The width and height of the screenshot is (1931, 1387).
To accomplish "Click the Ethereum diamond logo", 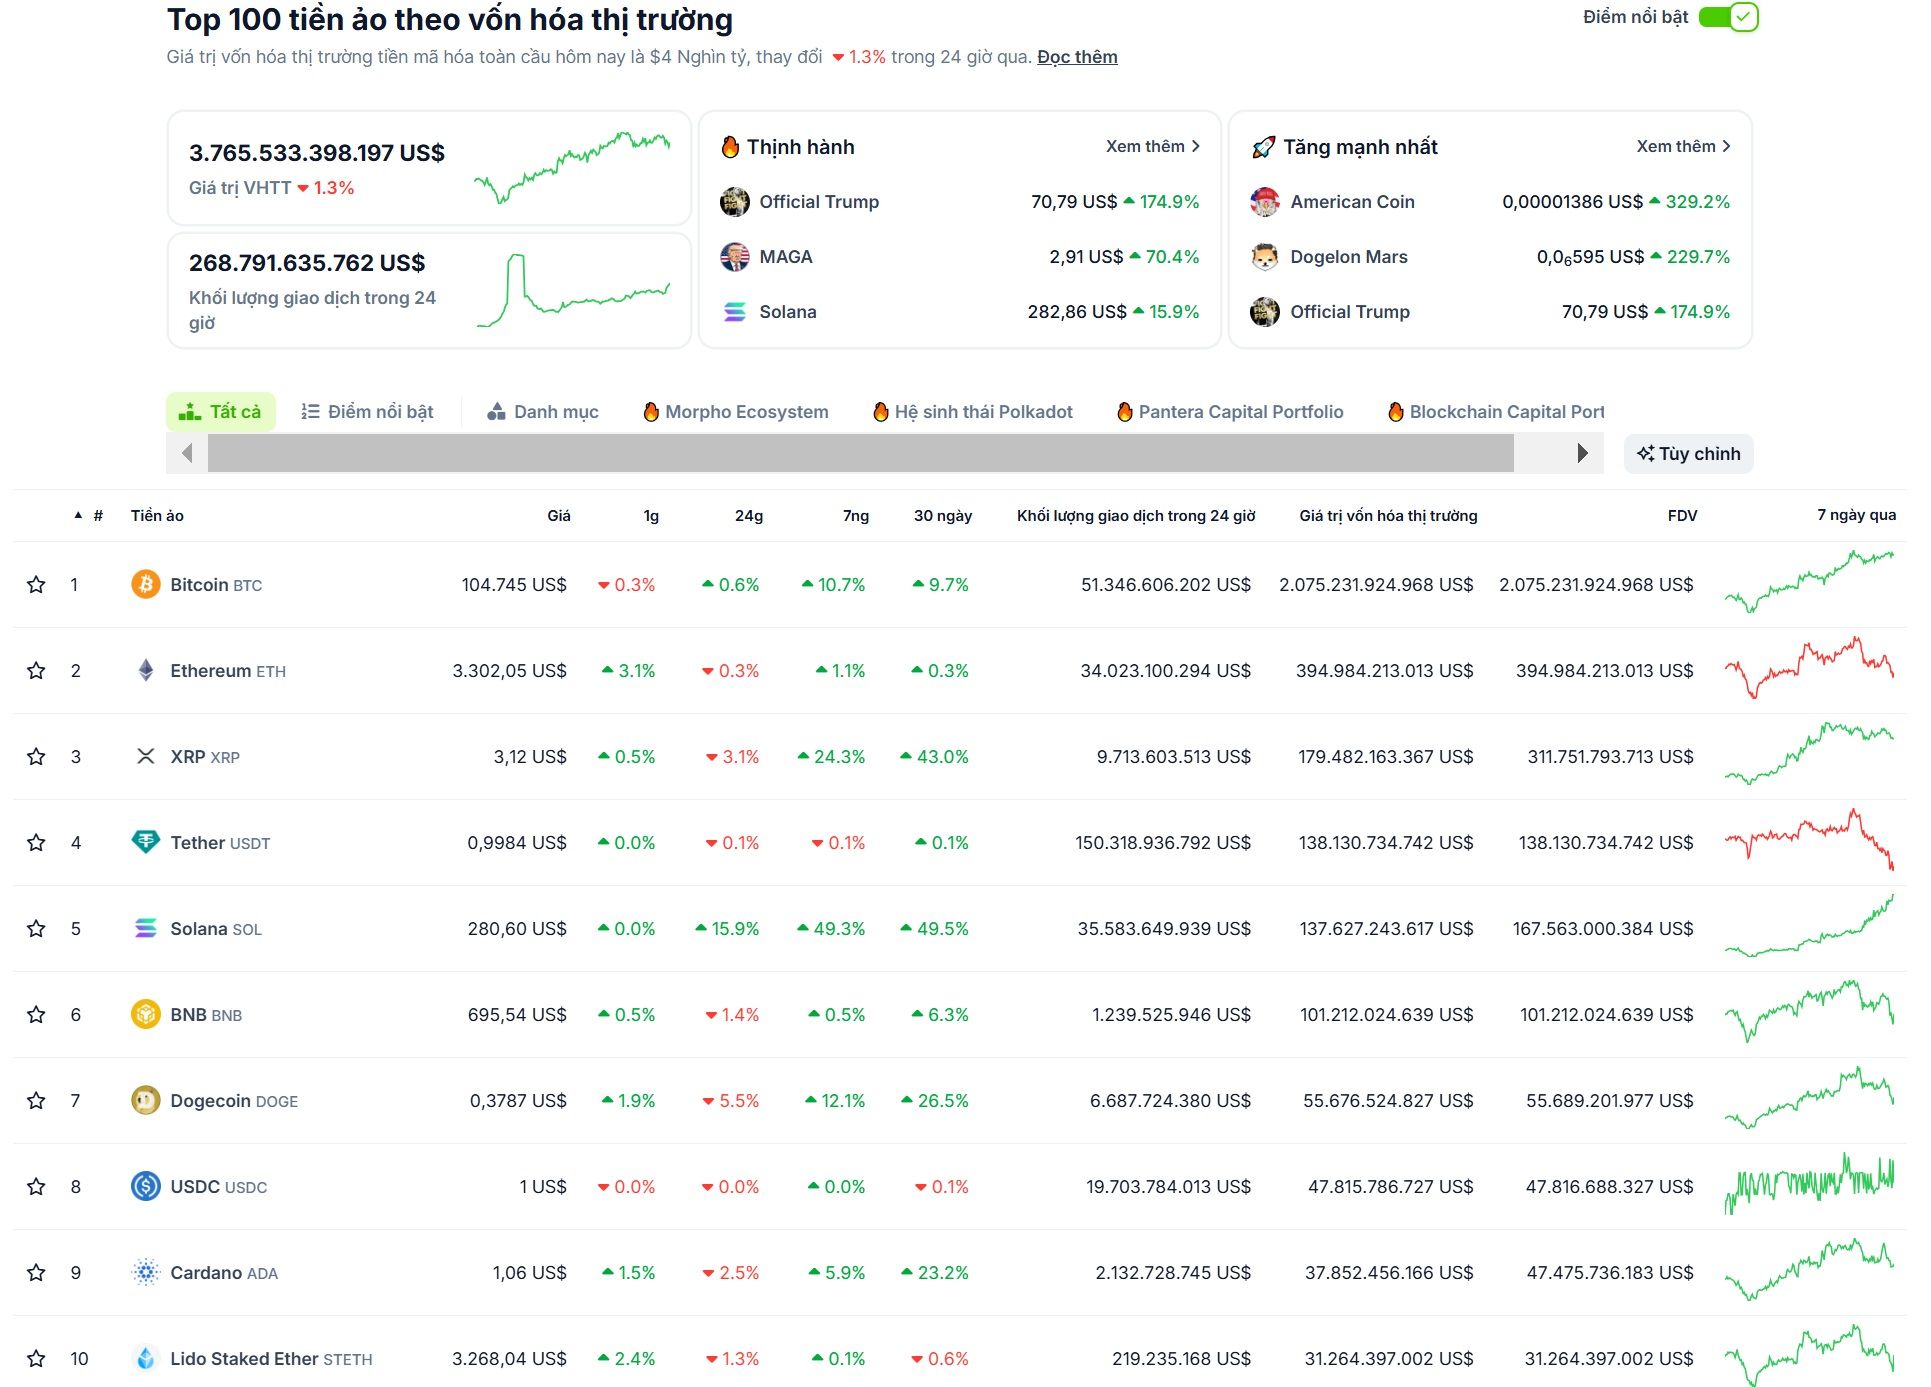I will click(x=146, y=670).
